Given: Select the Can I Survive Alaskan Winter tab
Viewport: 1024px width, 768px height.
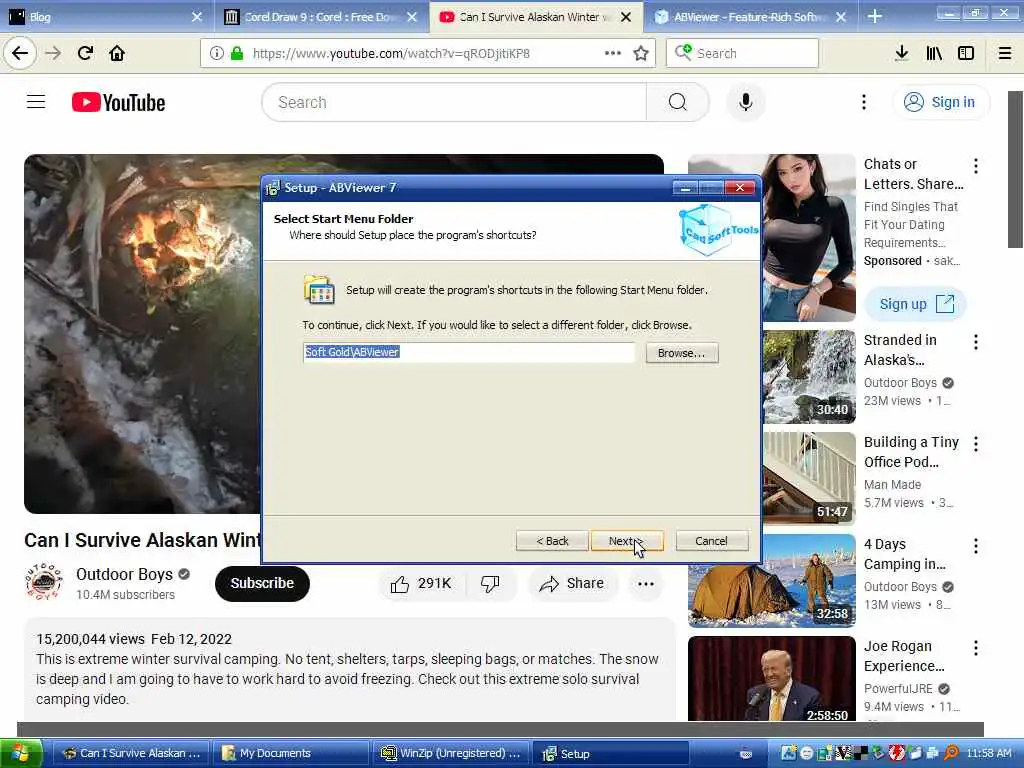Looking at the screenshot, I should [x=535, y=17].
